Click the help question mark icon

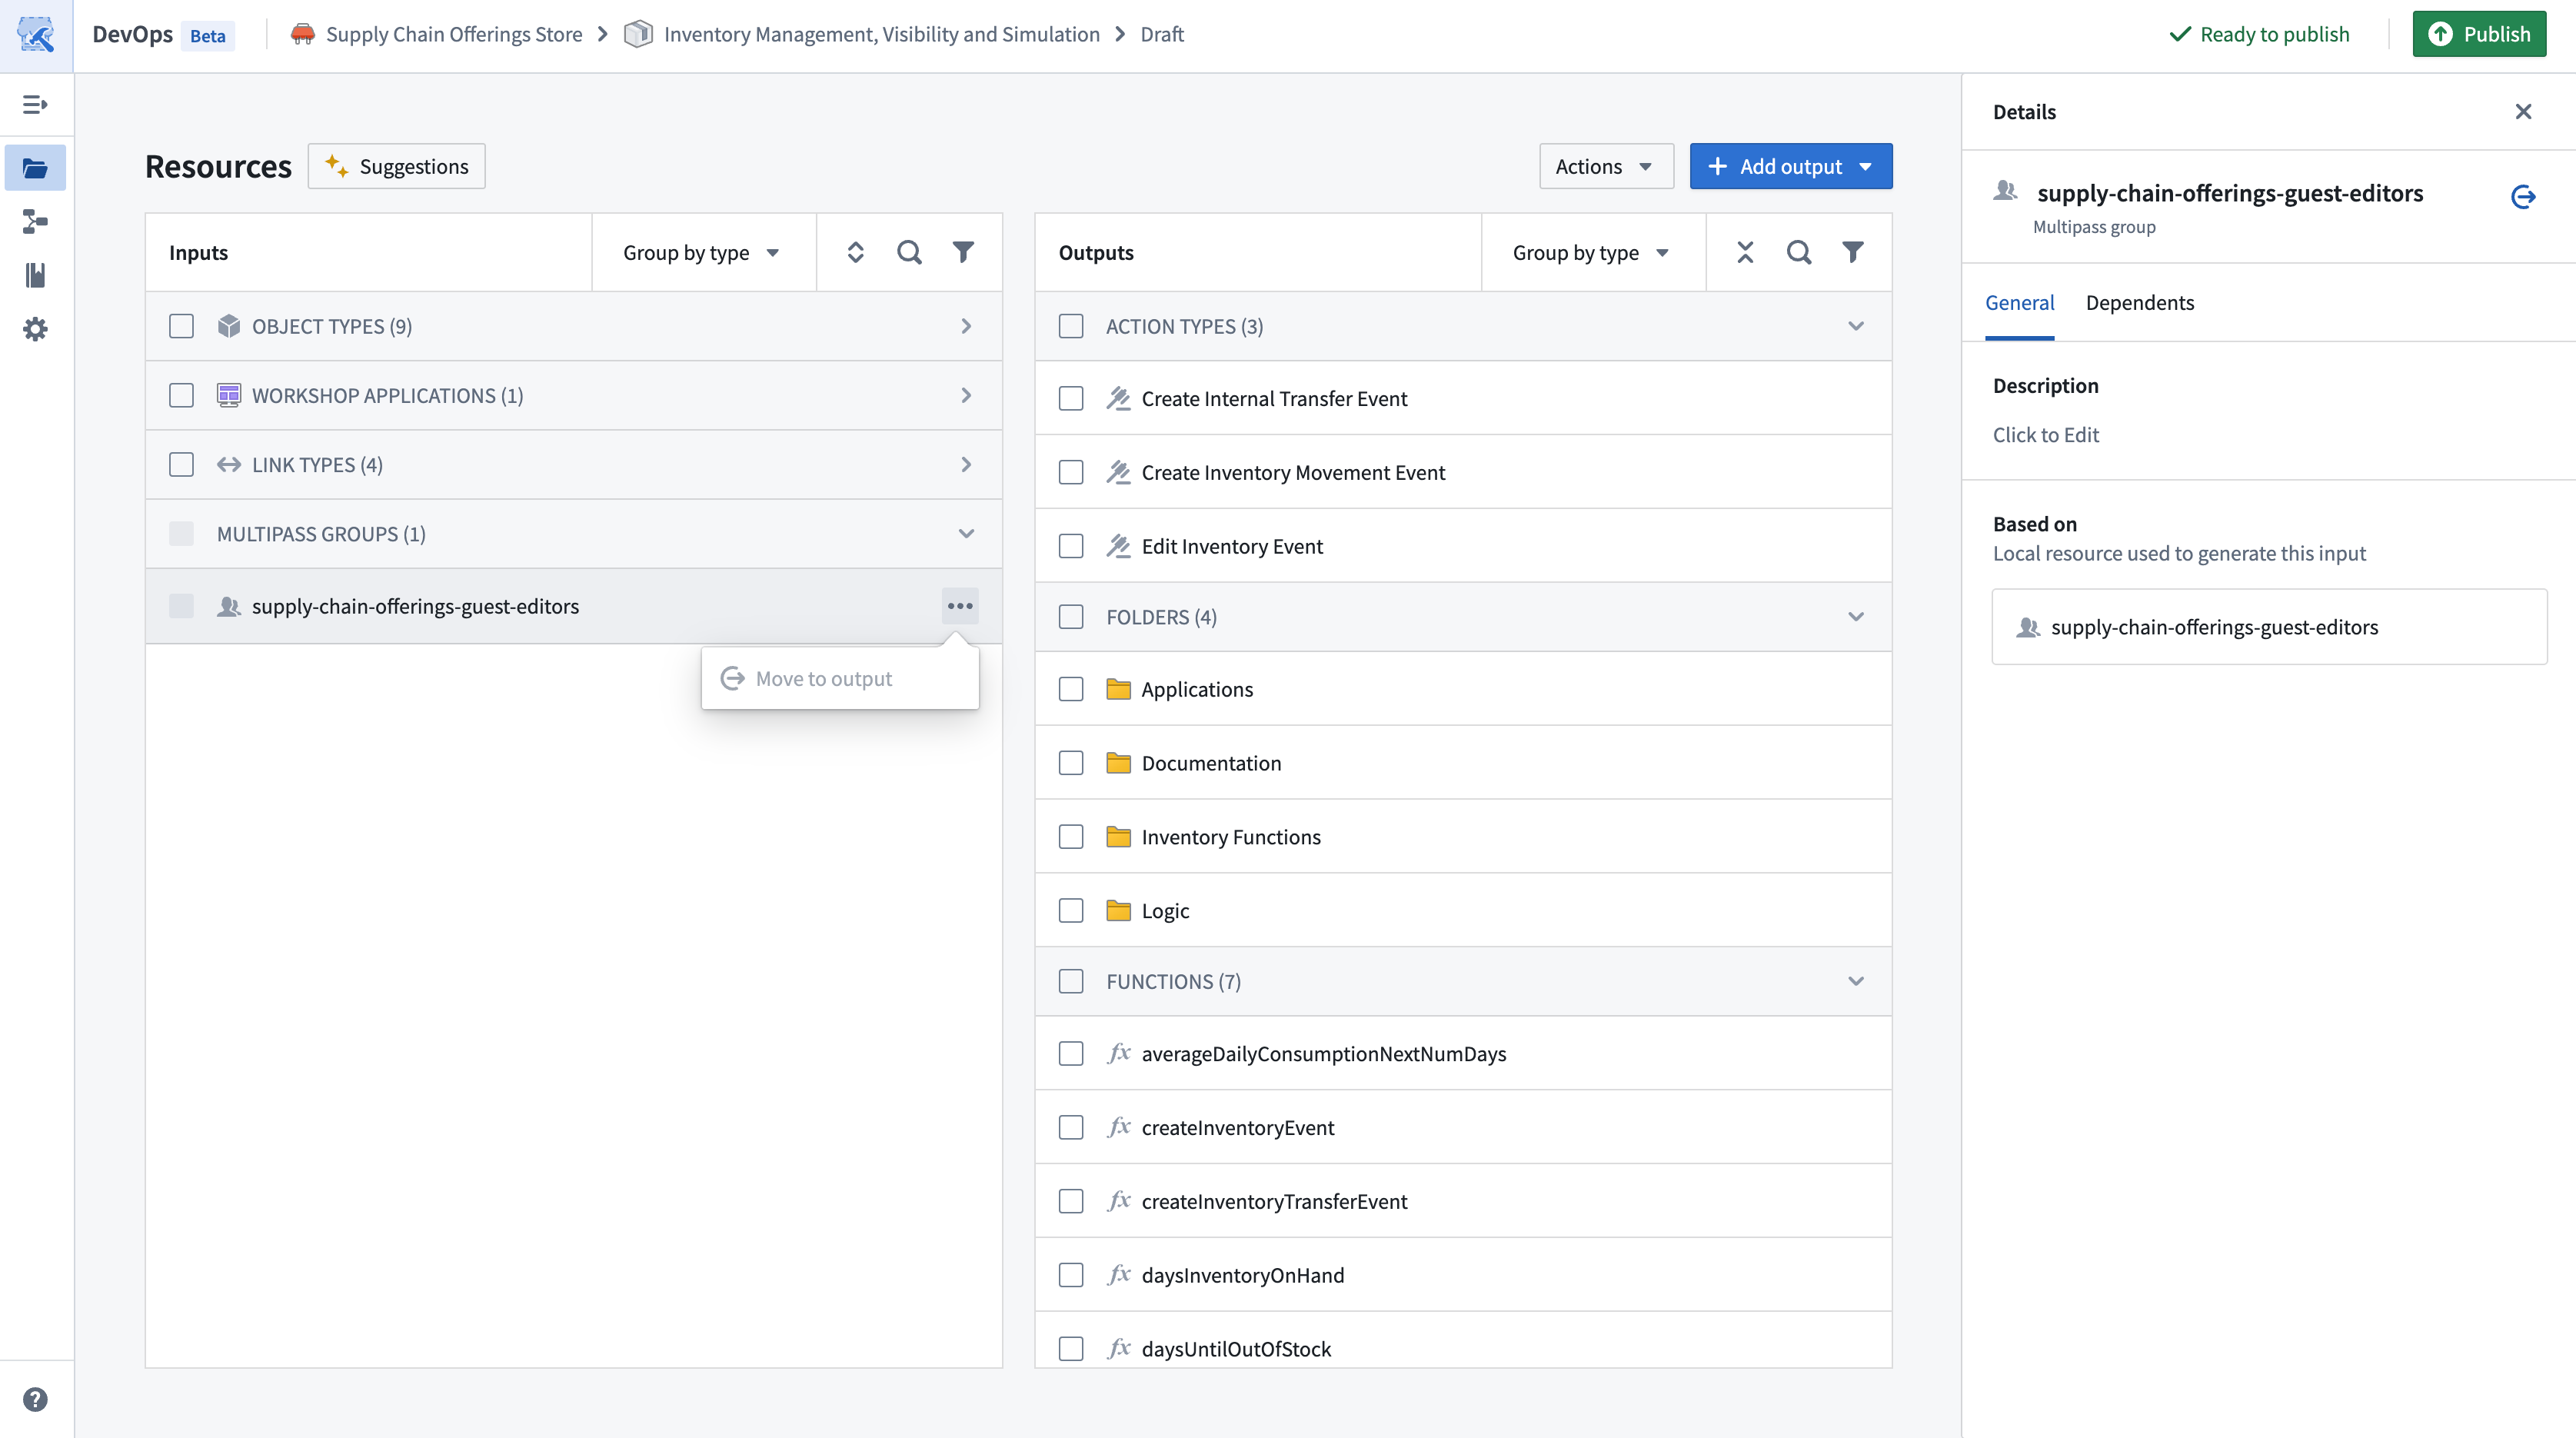pyautogui.click(x=35, y=1399)
